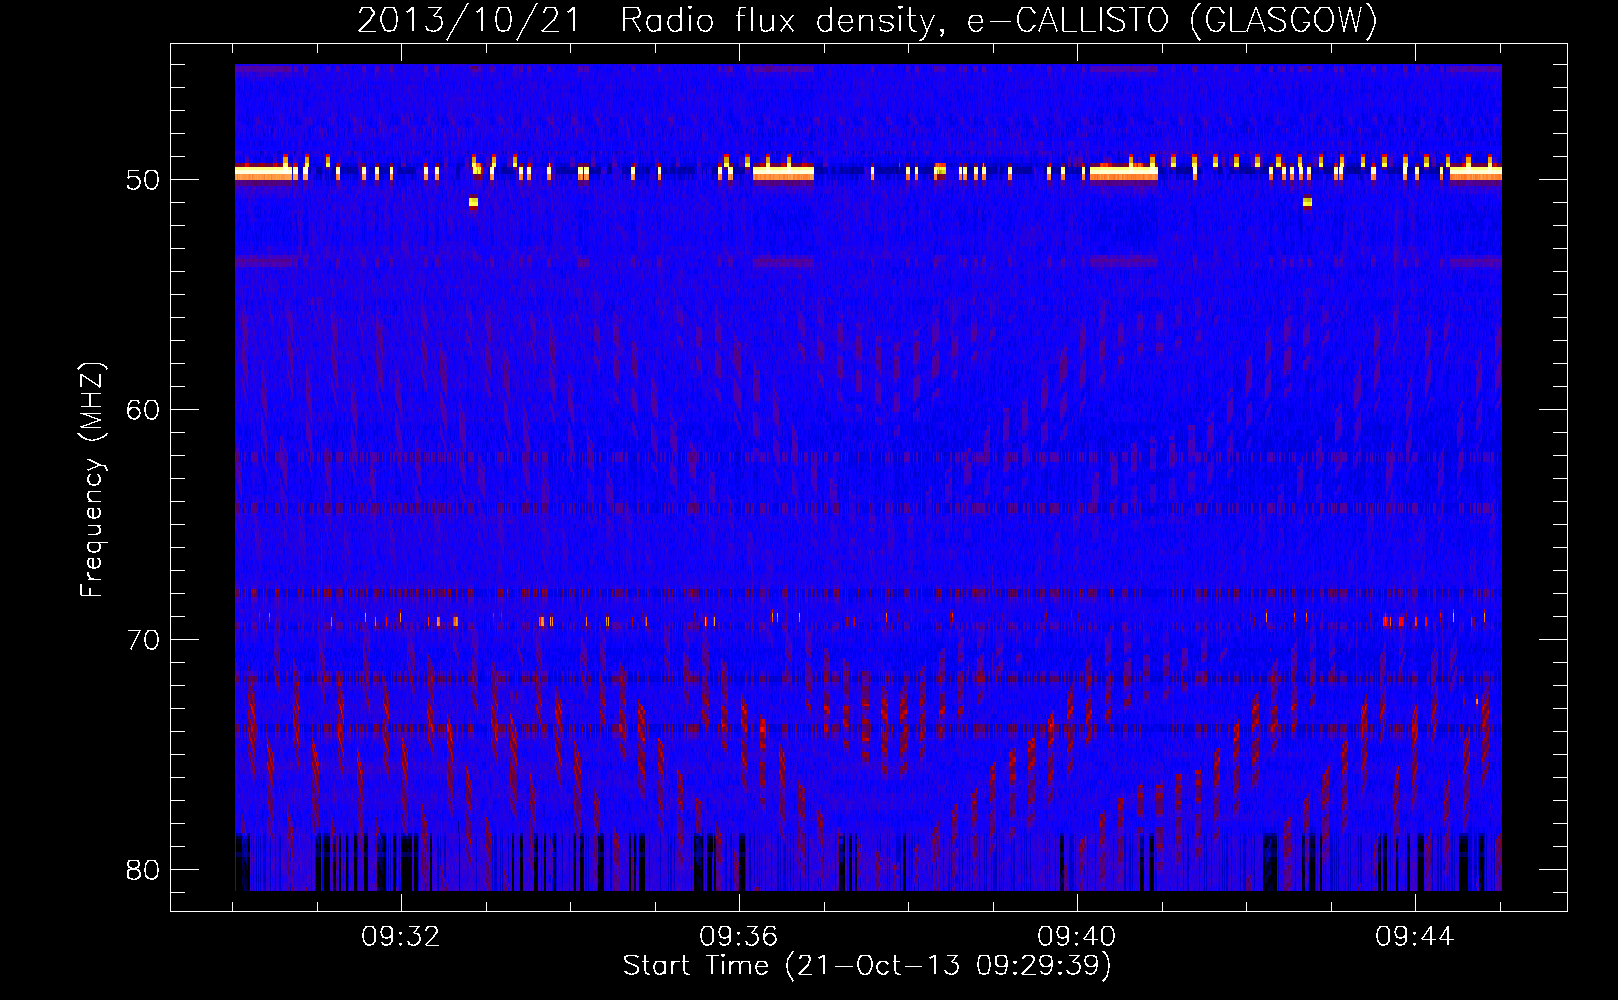Click the 70 frequency tick label
Image resolution: width=1618 pixels, height=1000 pixels.
[143, 640]
